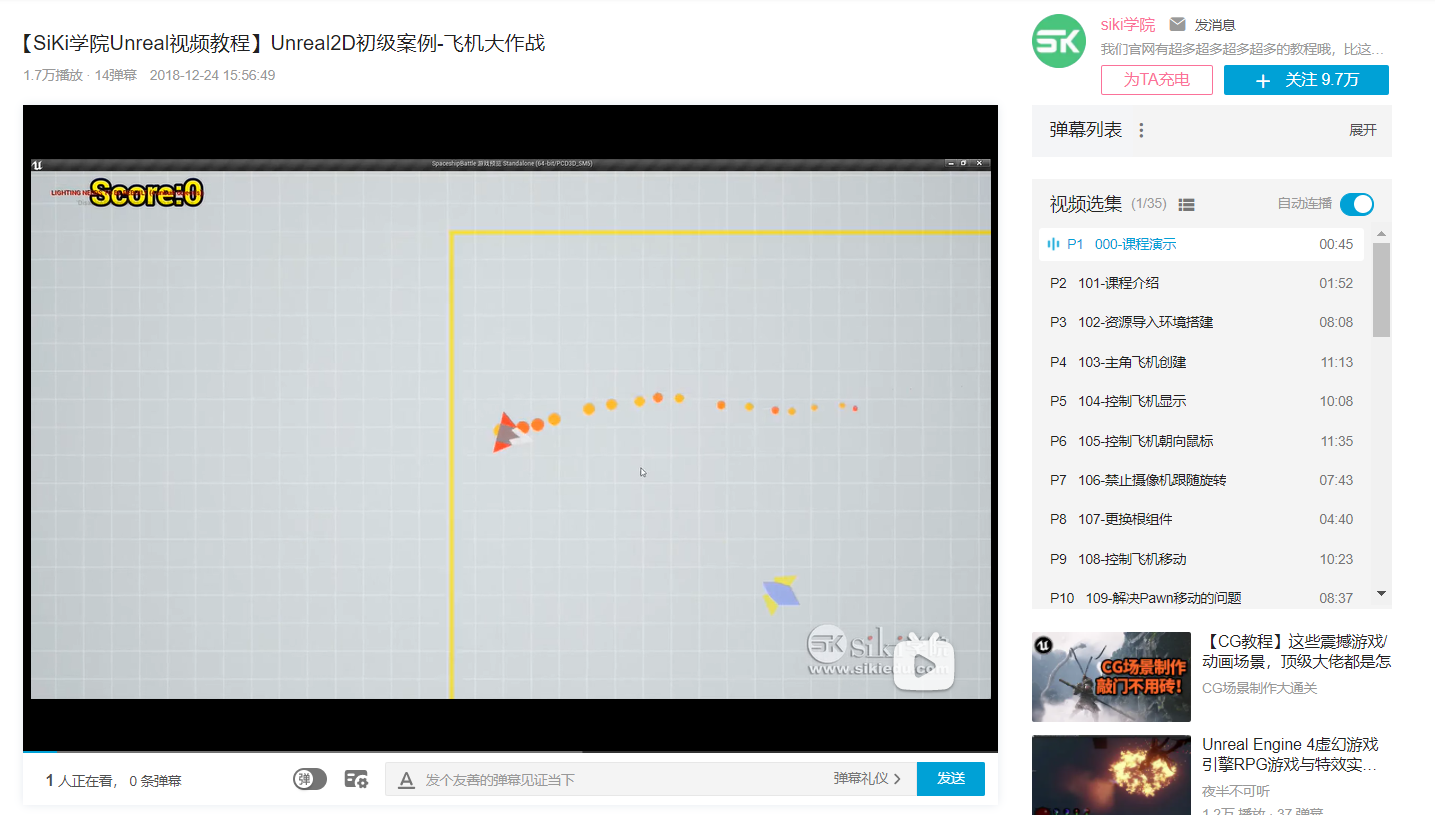This screenshot has width=1435, height=815.
Task: Click the CG场景制作大通关 uploader name
Action: [x=1259, y=688]
